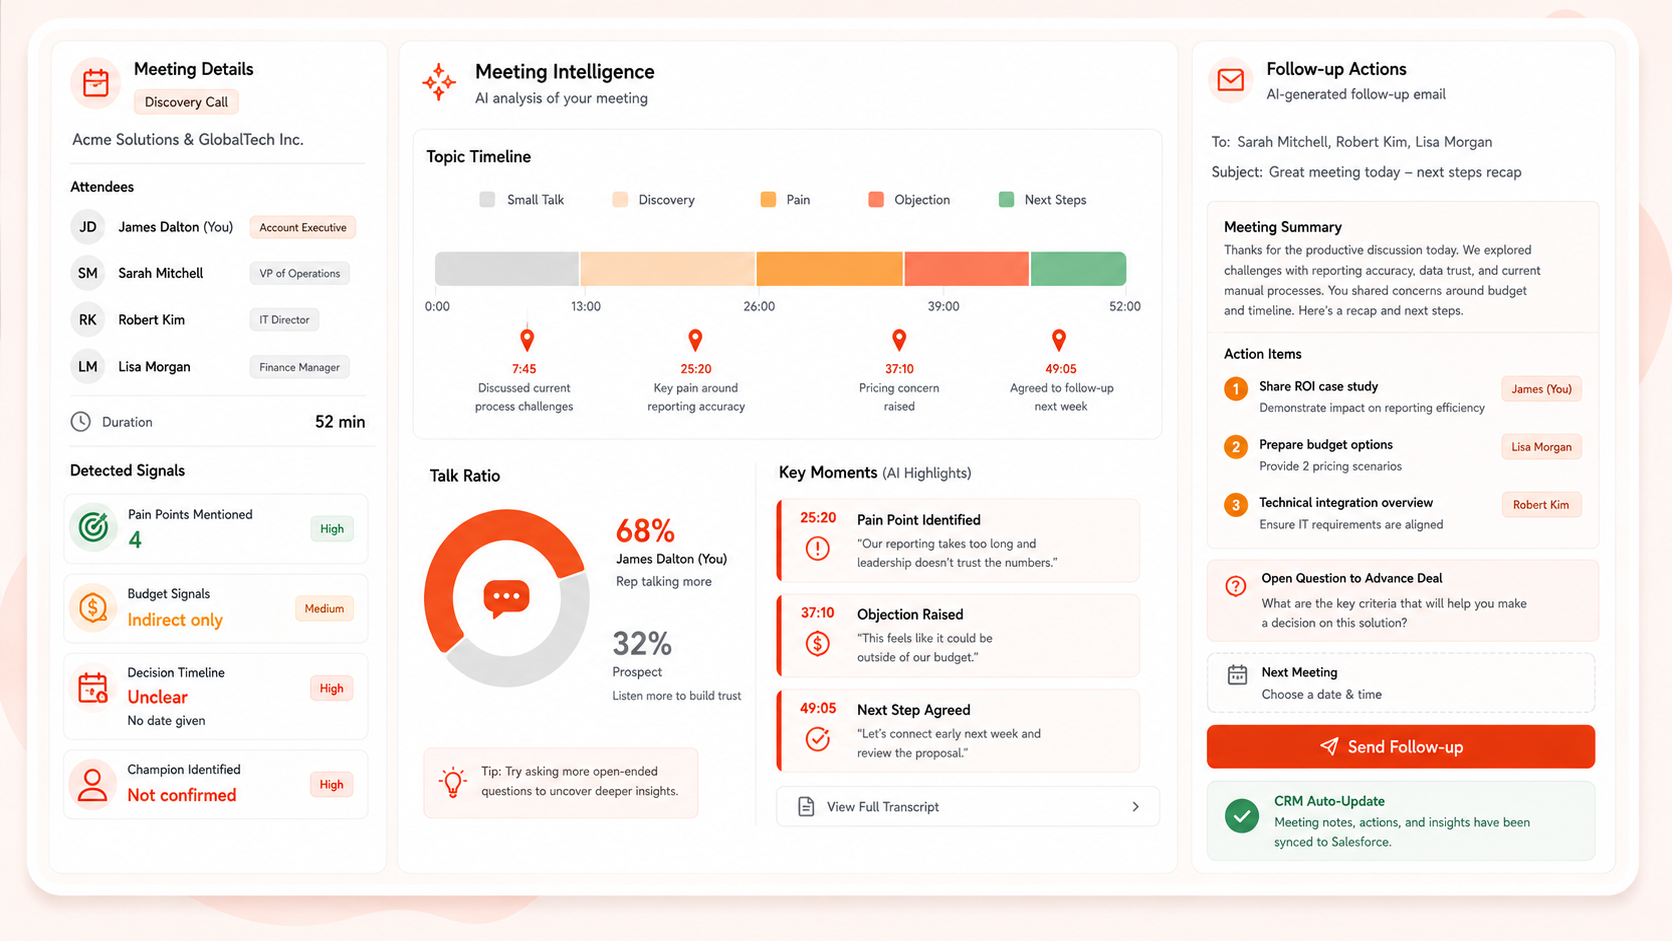Click the dollar icon under 37:10 key moment
Viewport: 1672px width, 941px height.
pos(818,644)
